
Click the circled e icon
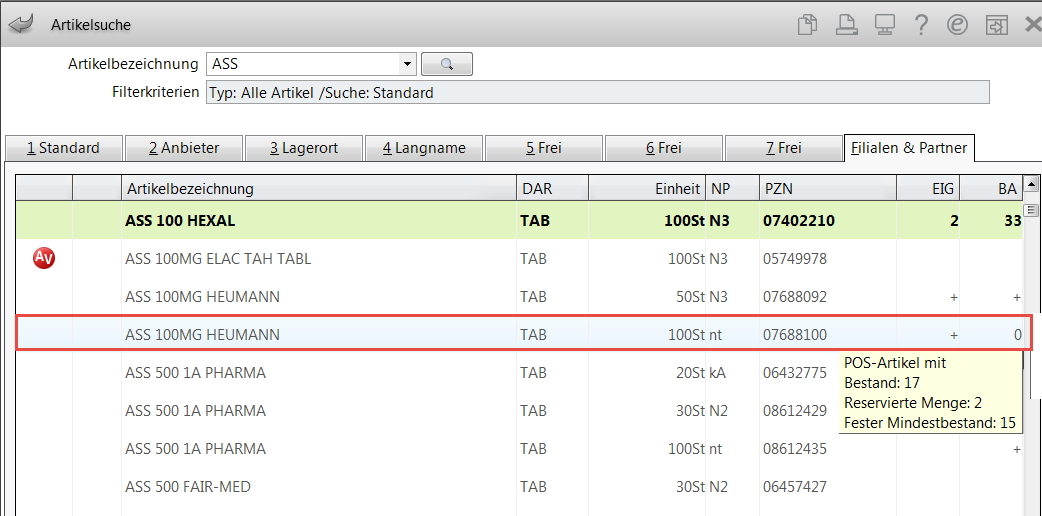tap(957, 25)
